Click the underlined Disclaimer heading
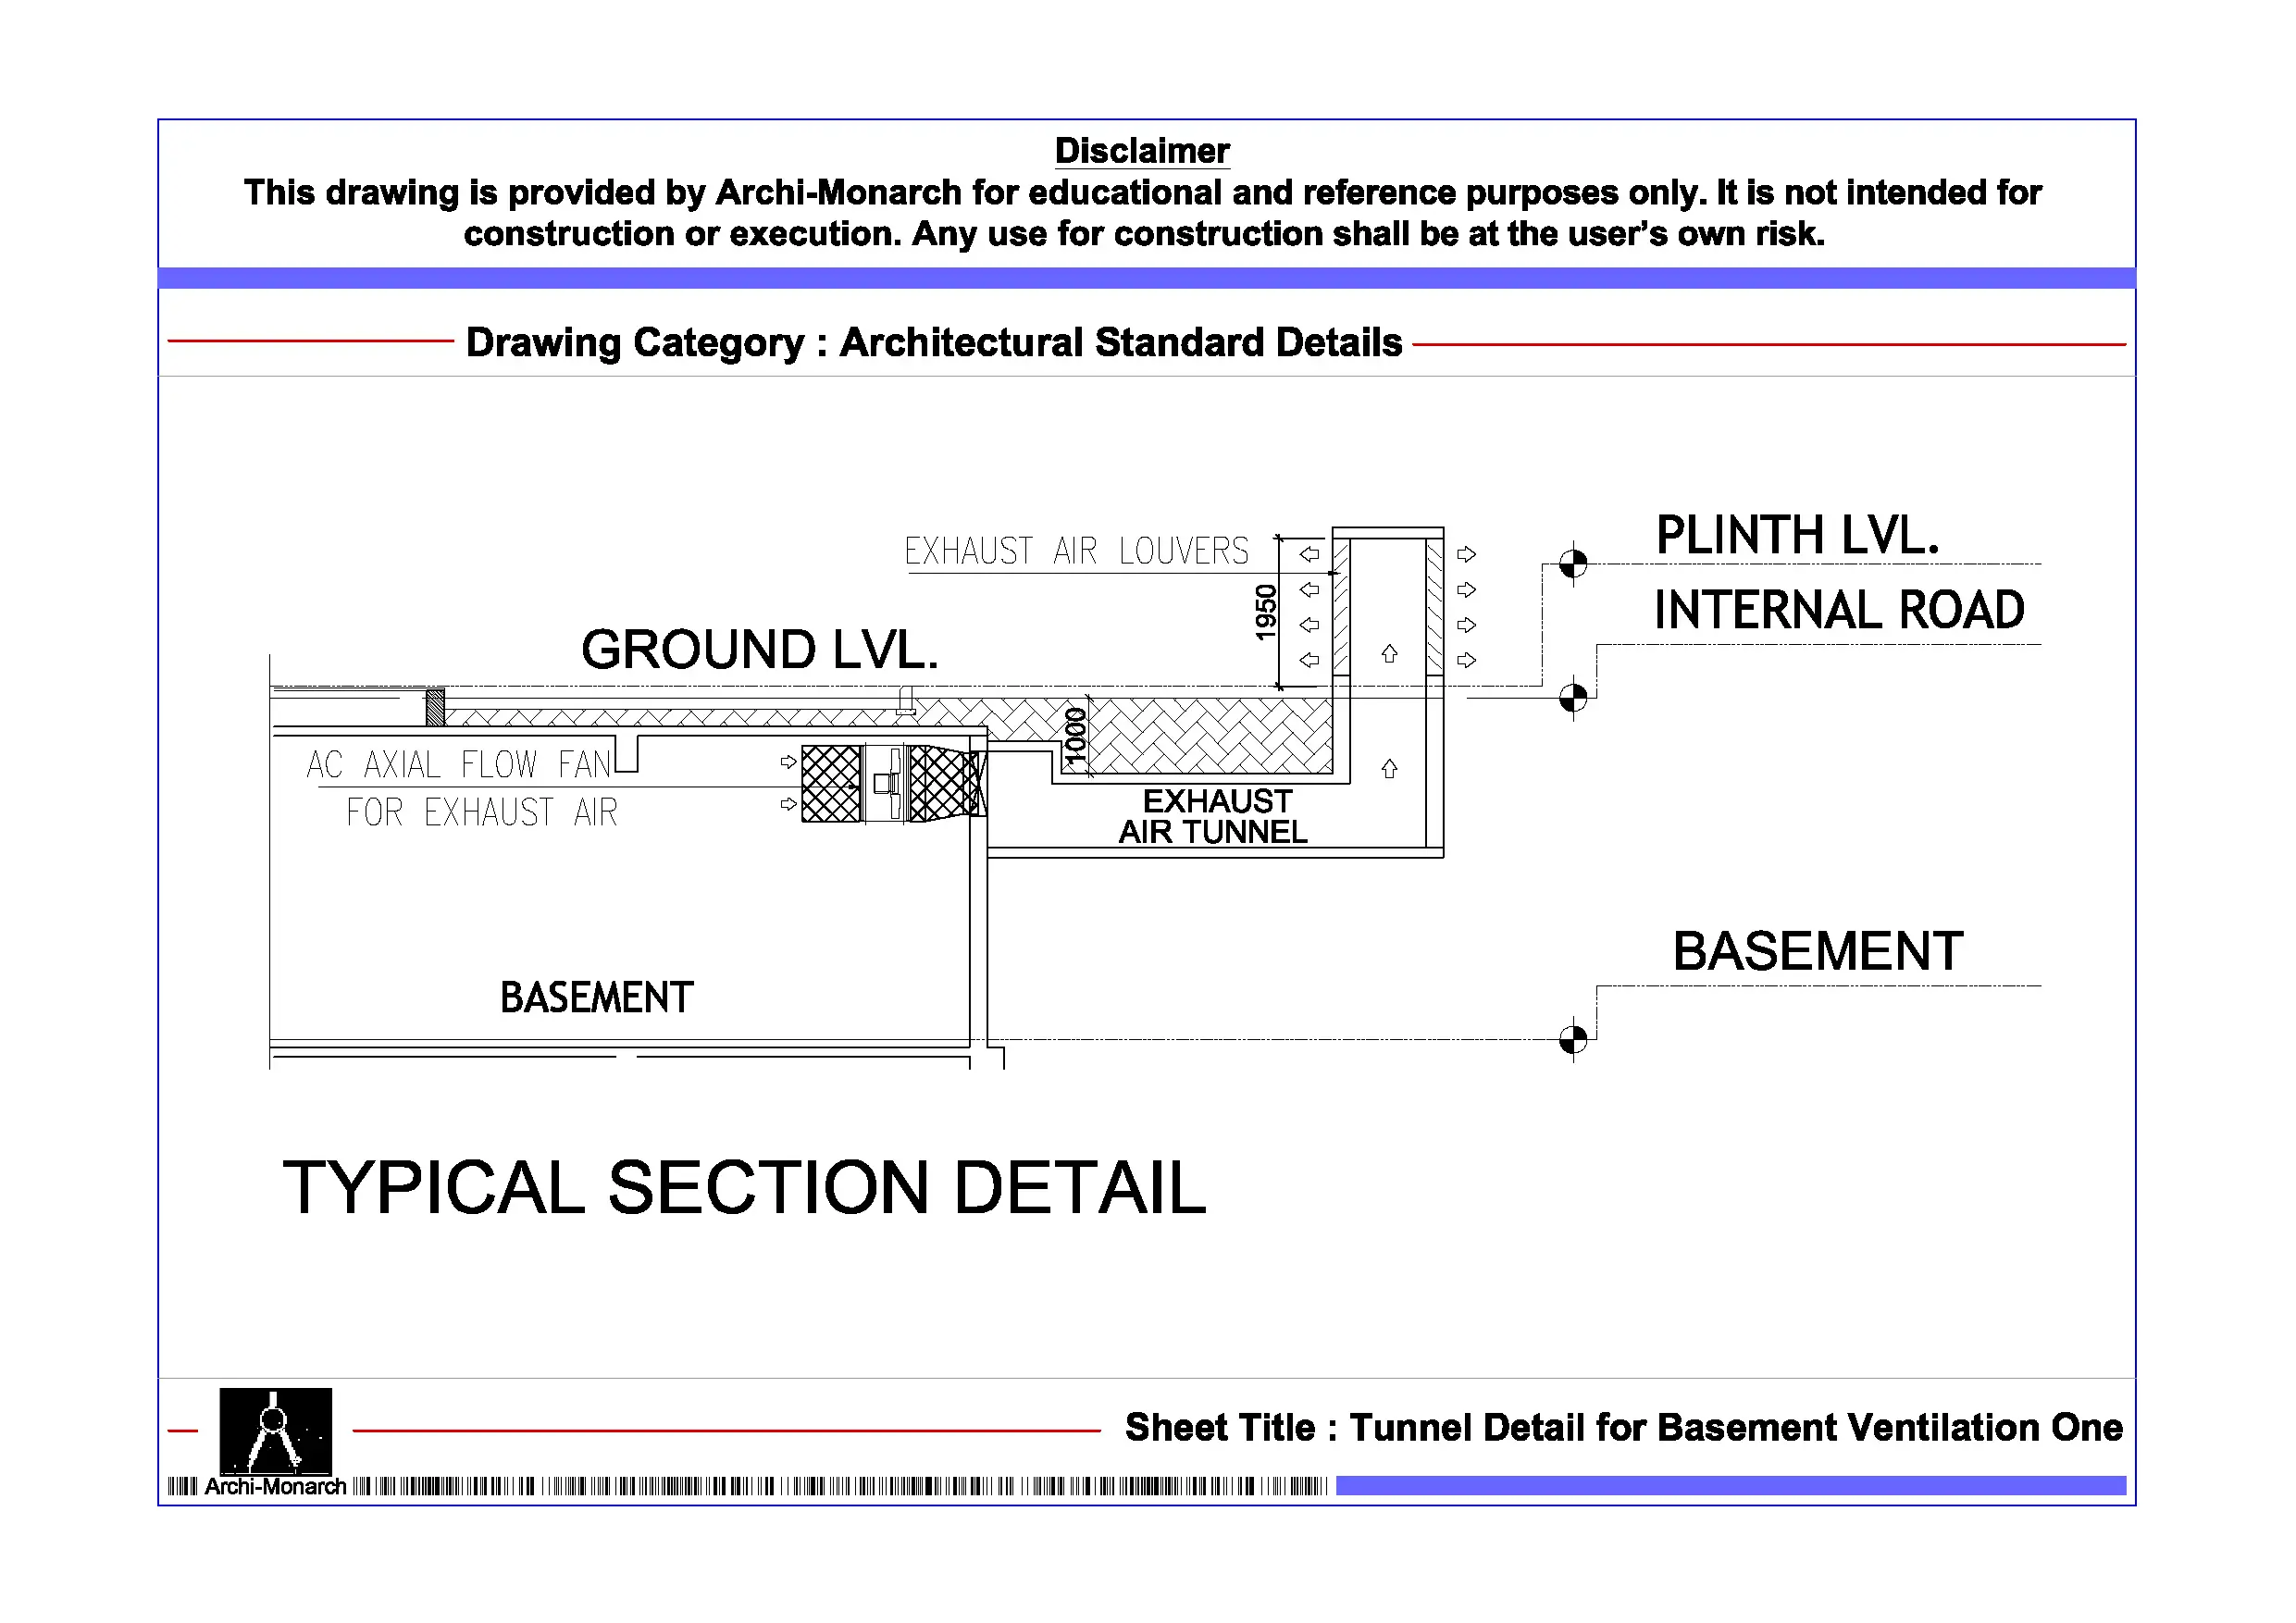The height and width of the screenshot is (1623, 2296). 1142,151
